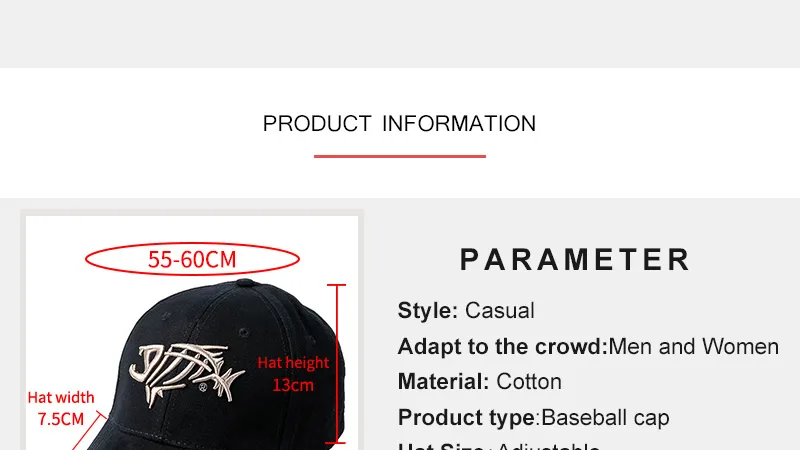Click the red underline below the heading
The width and height of the screenshot is (800, 450).
[399, 156]
